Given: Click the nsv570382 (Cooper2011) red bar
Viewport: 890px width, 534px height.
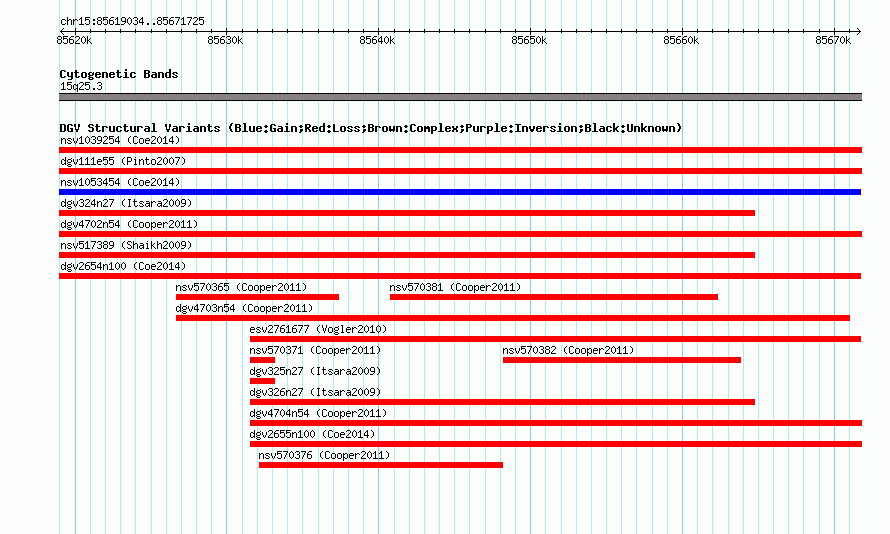Looking at the screenshot, I should click(622, 360).
